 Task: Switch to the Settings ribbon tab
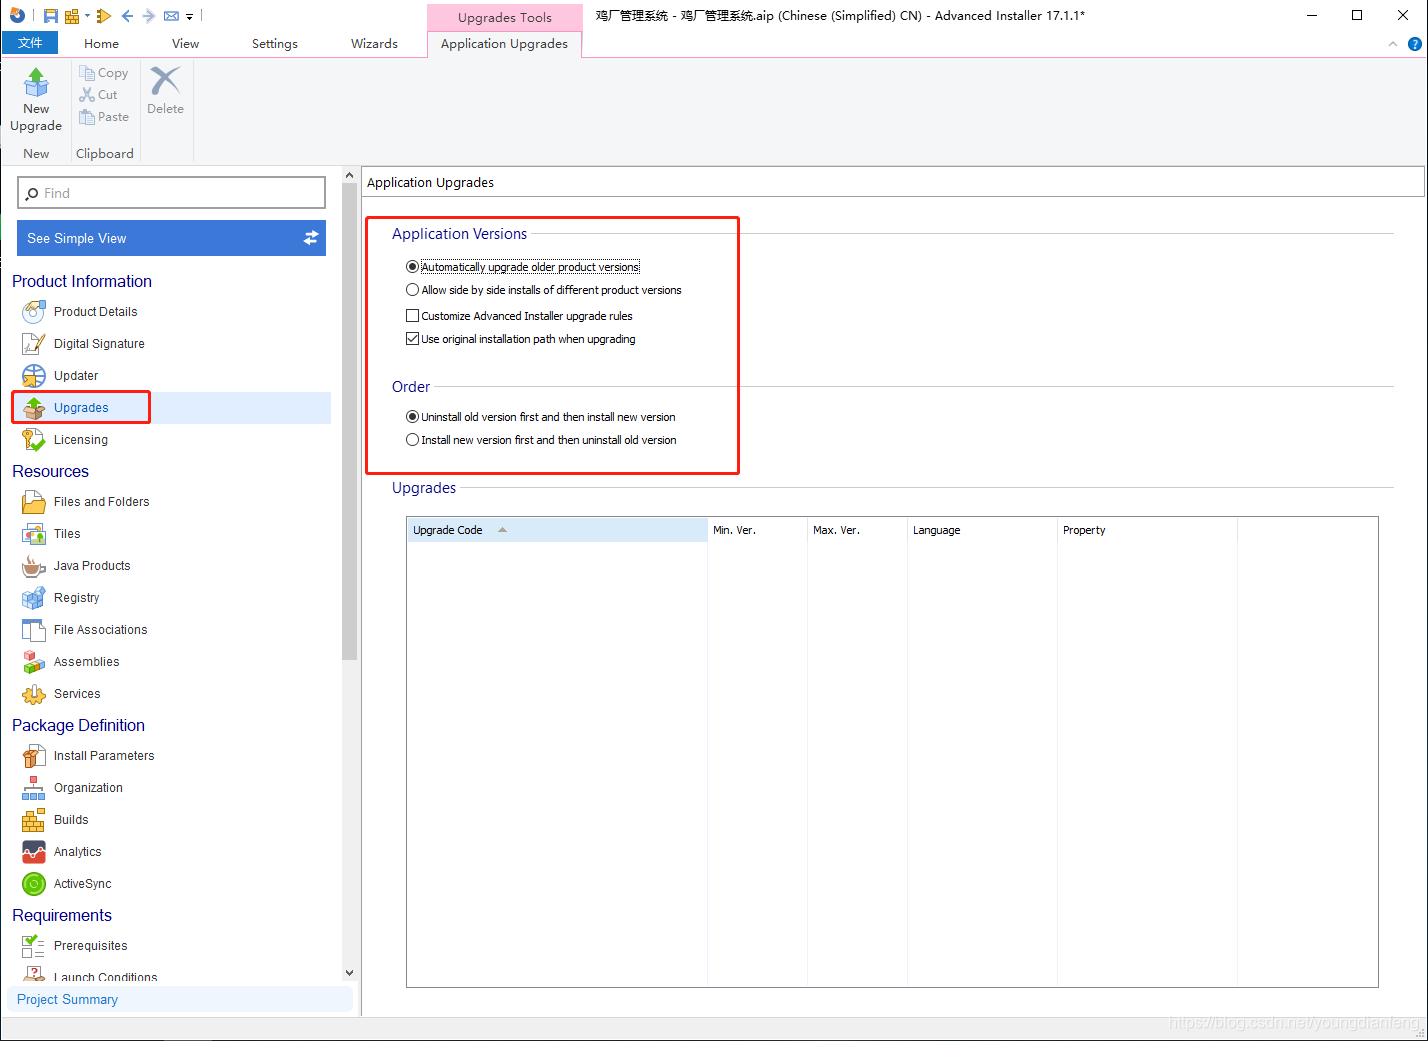(x=275, y=43)
